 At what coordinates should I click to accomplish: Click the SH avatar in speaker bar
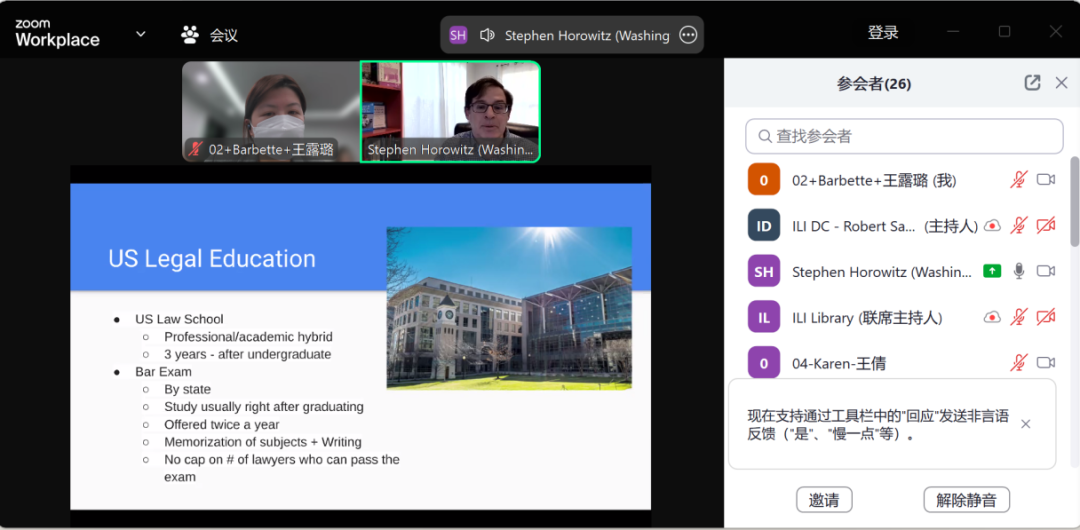click(458, 35)
